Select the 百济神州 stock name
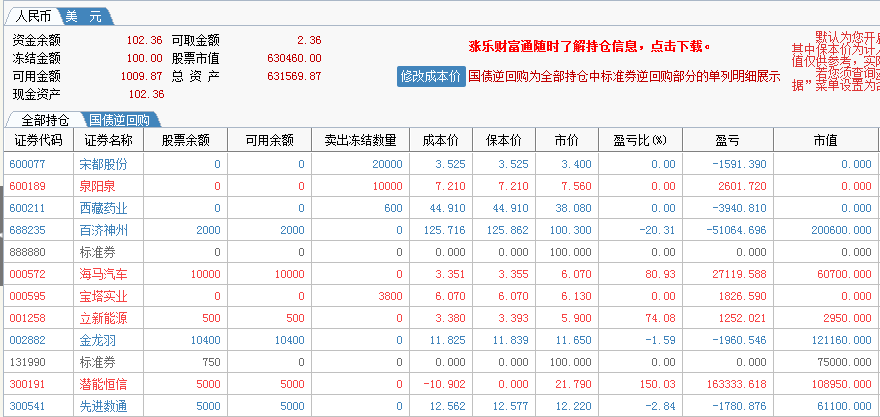 coord(103,230)
